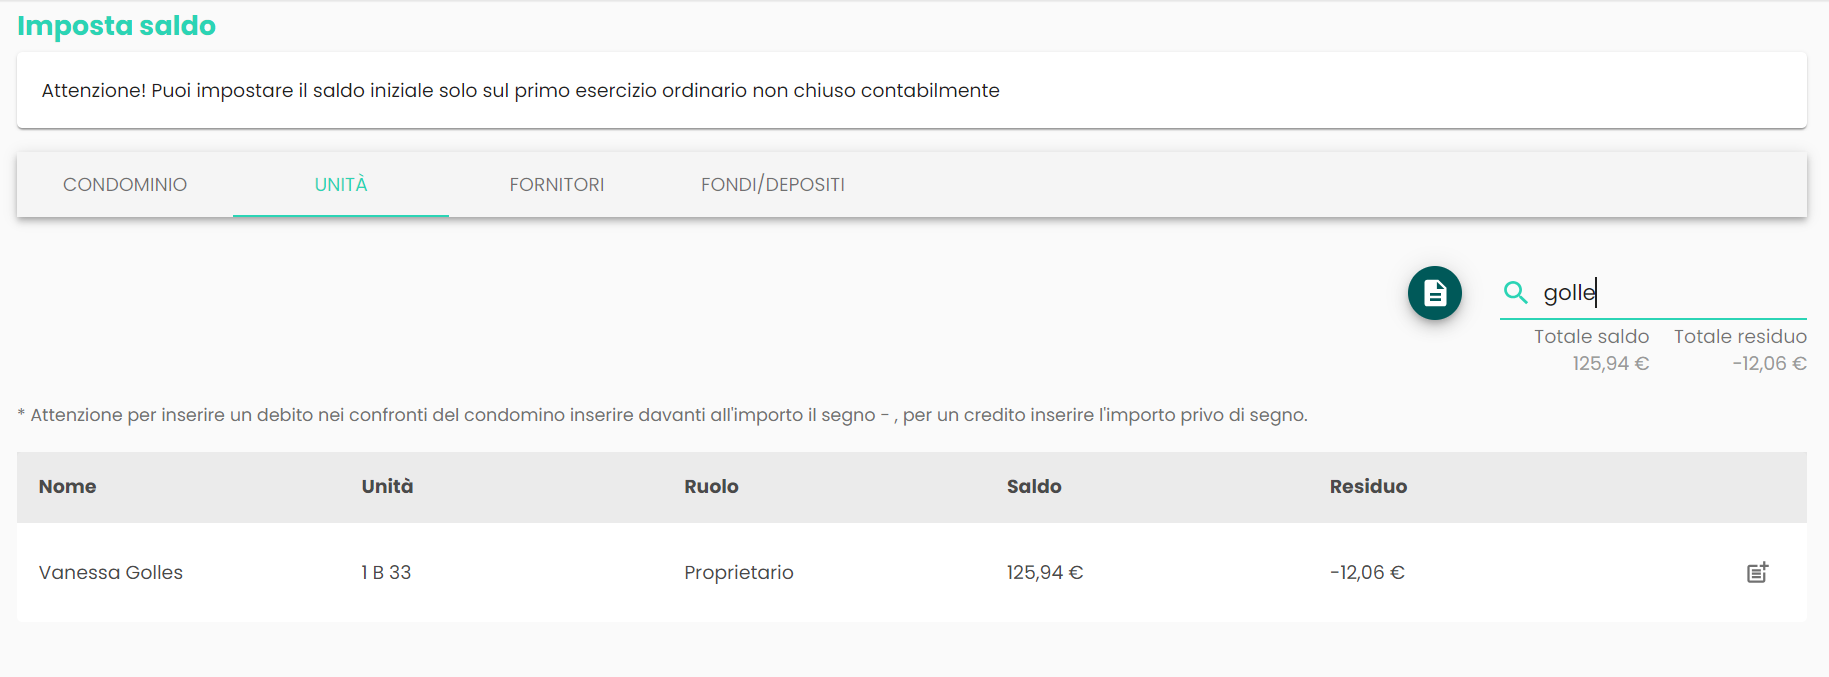Switch to the CONDOMINIO tab
Screen dimensions: 1829x677
click(125, 185)
